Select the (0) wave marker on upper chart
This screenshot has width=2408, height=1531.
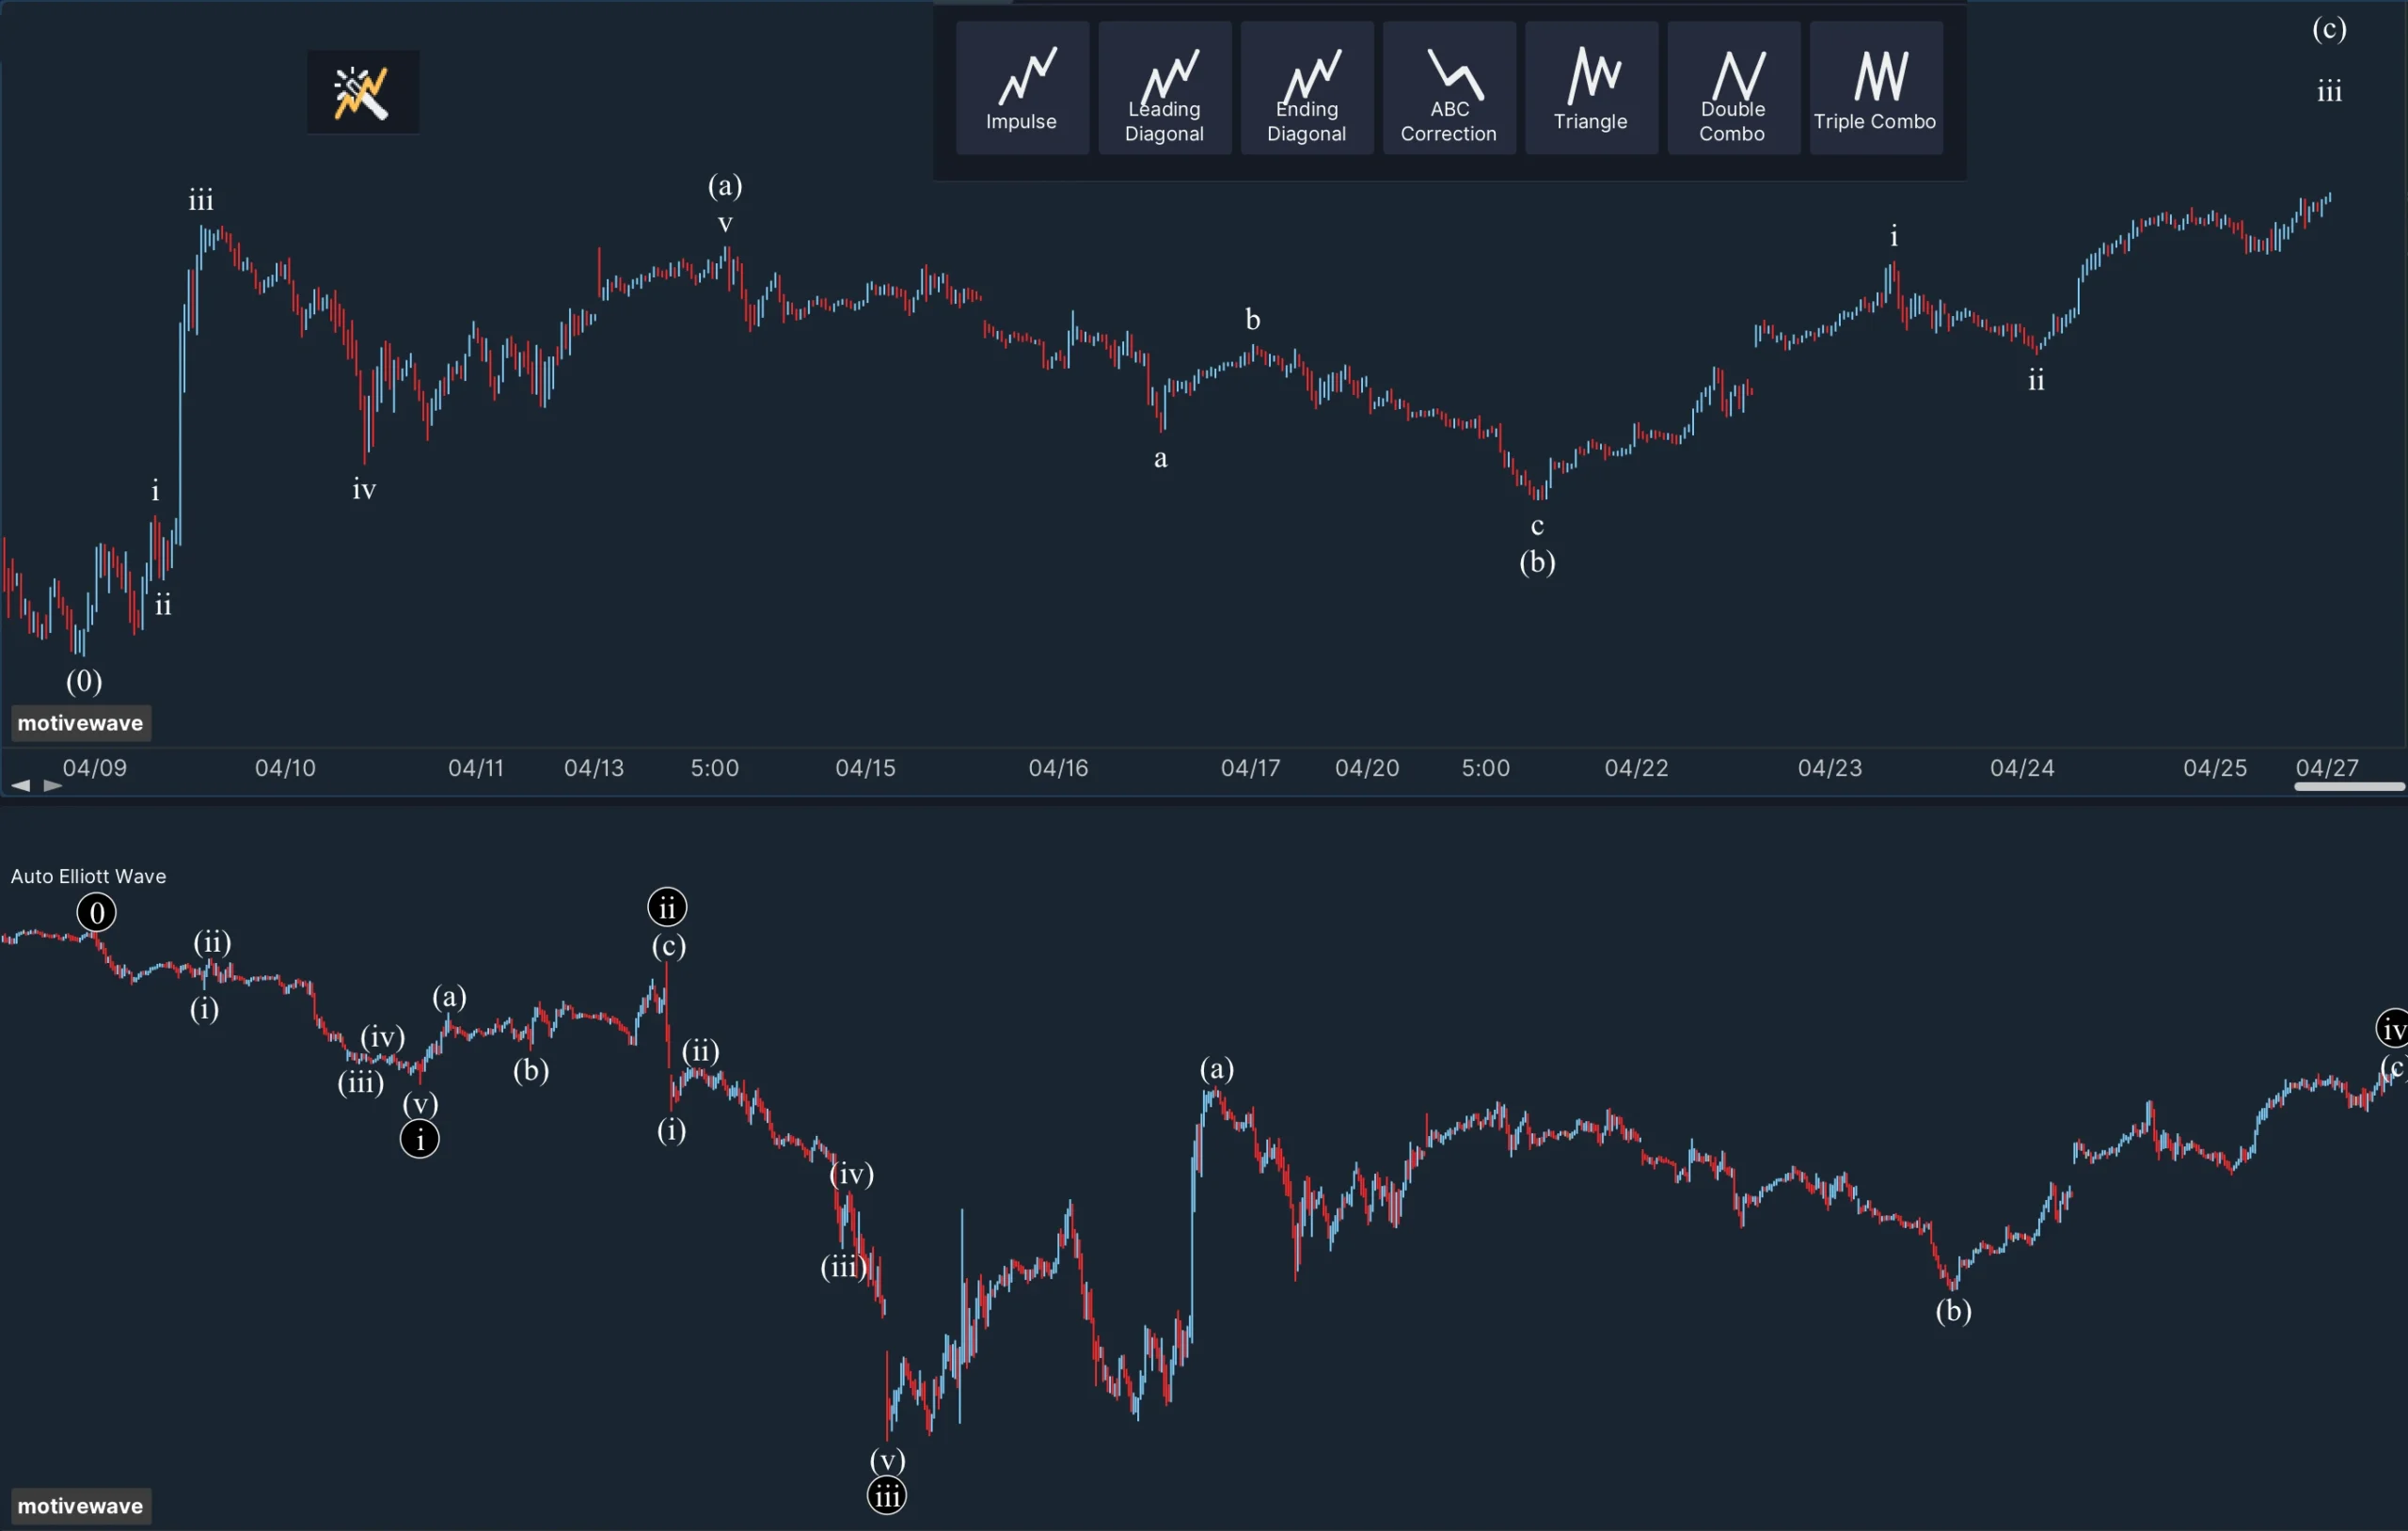coord(84,681)
